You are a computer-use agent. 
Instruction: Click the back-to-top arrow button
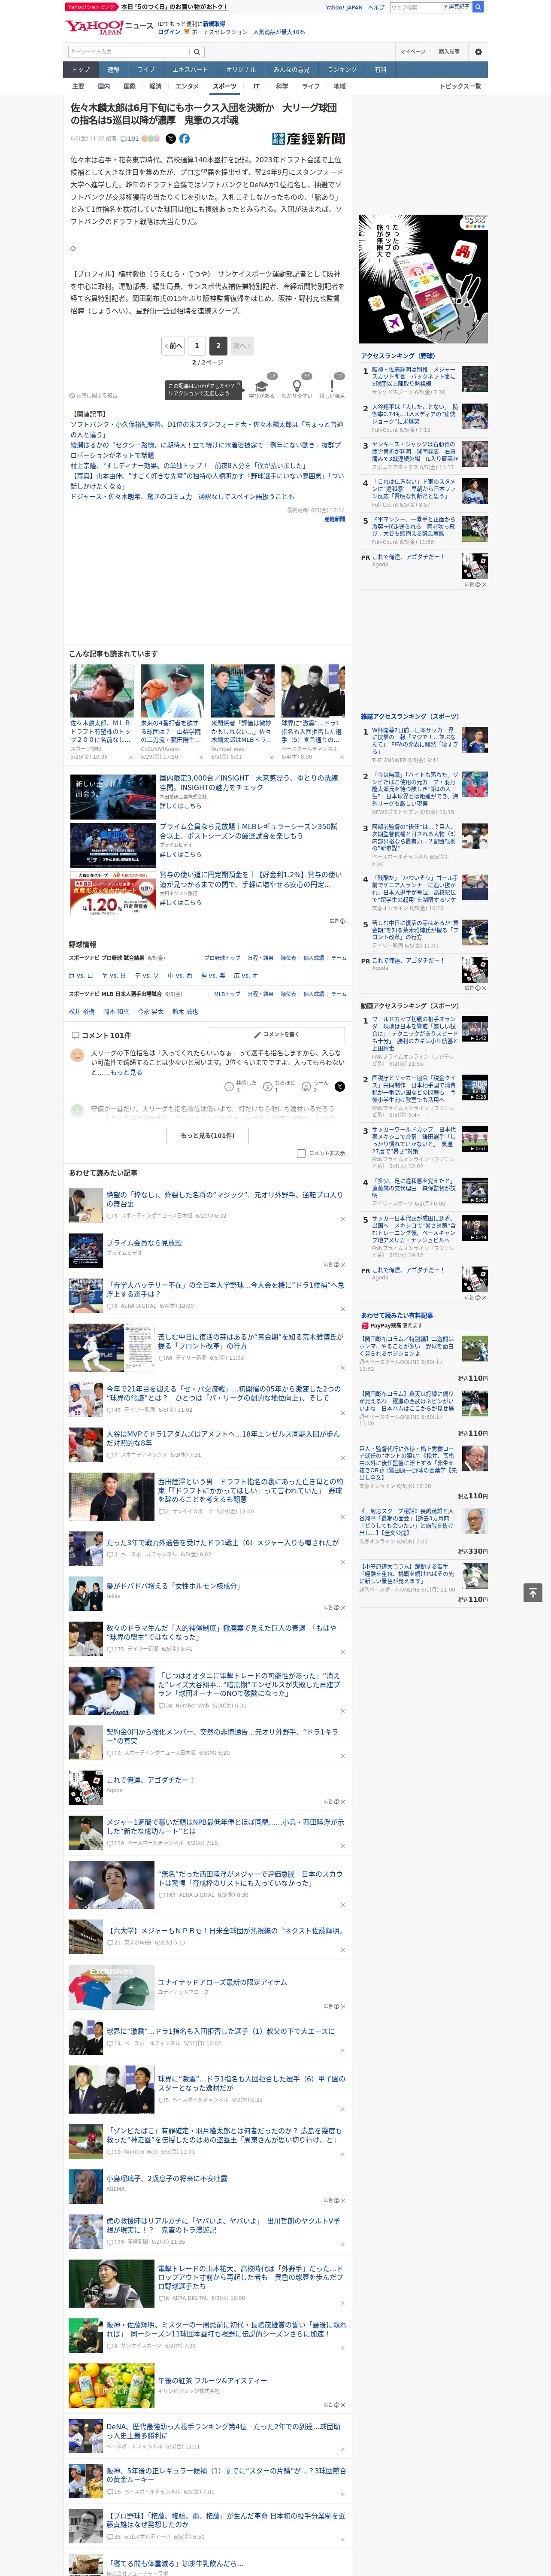point(533,1592)
